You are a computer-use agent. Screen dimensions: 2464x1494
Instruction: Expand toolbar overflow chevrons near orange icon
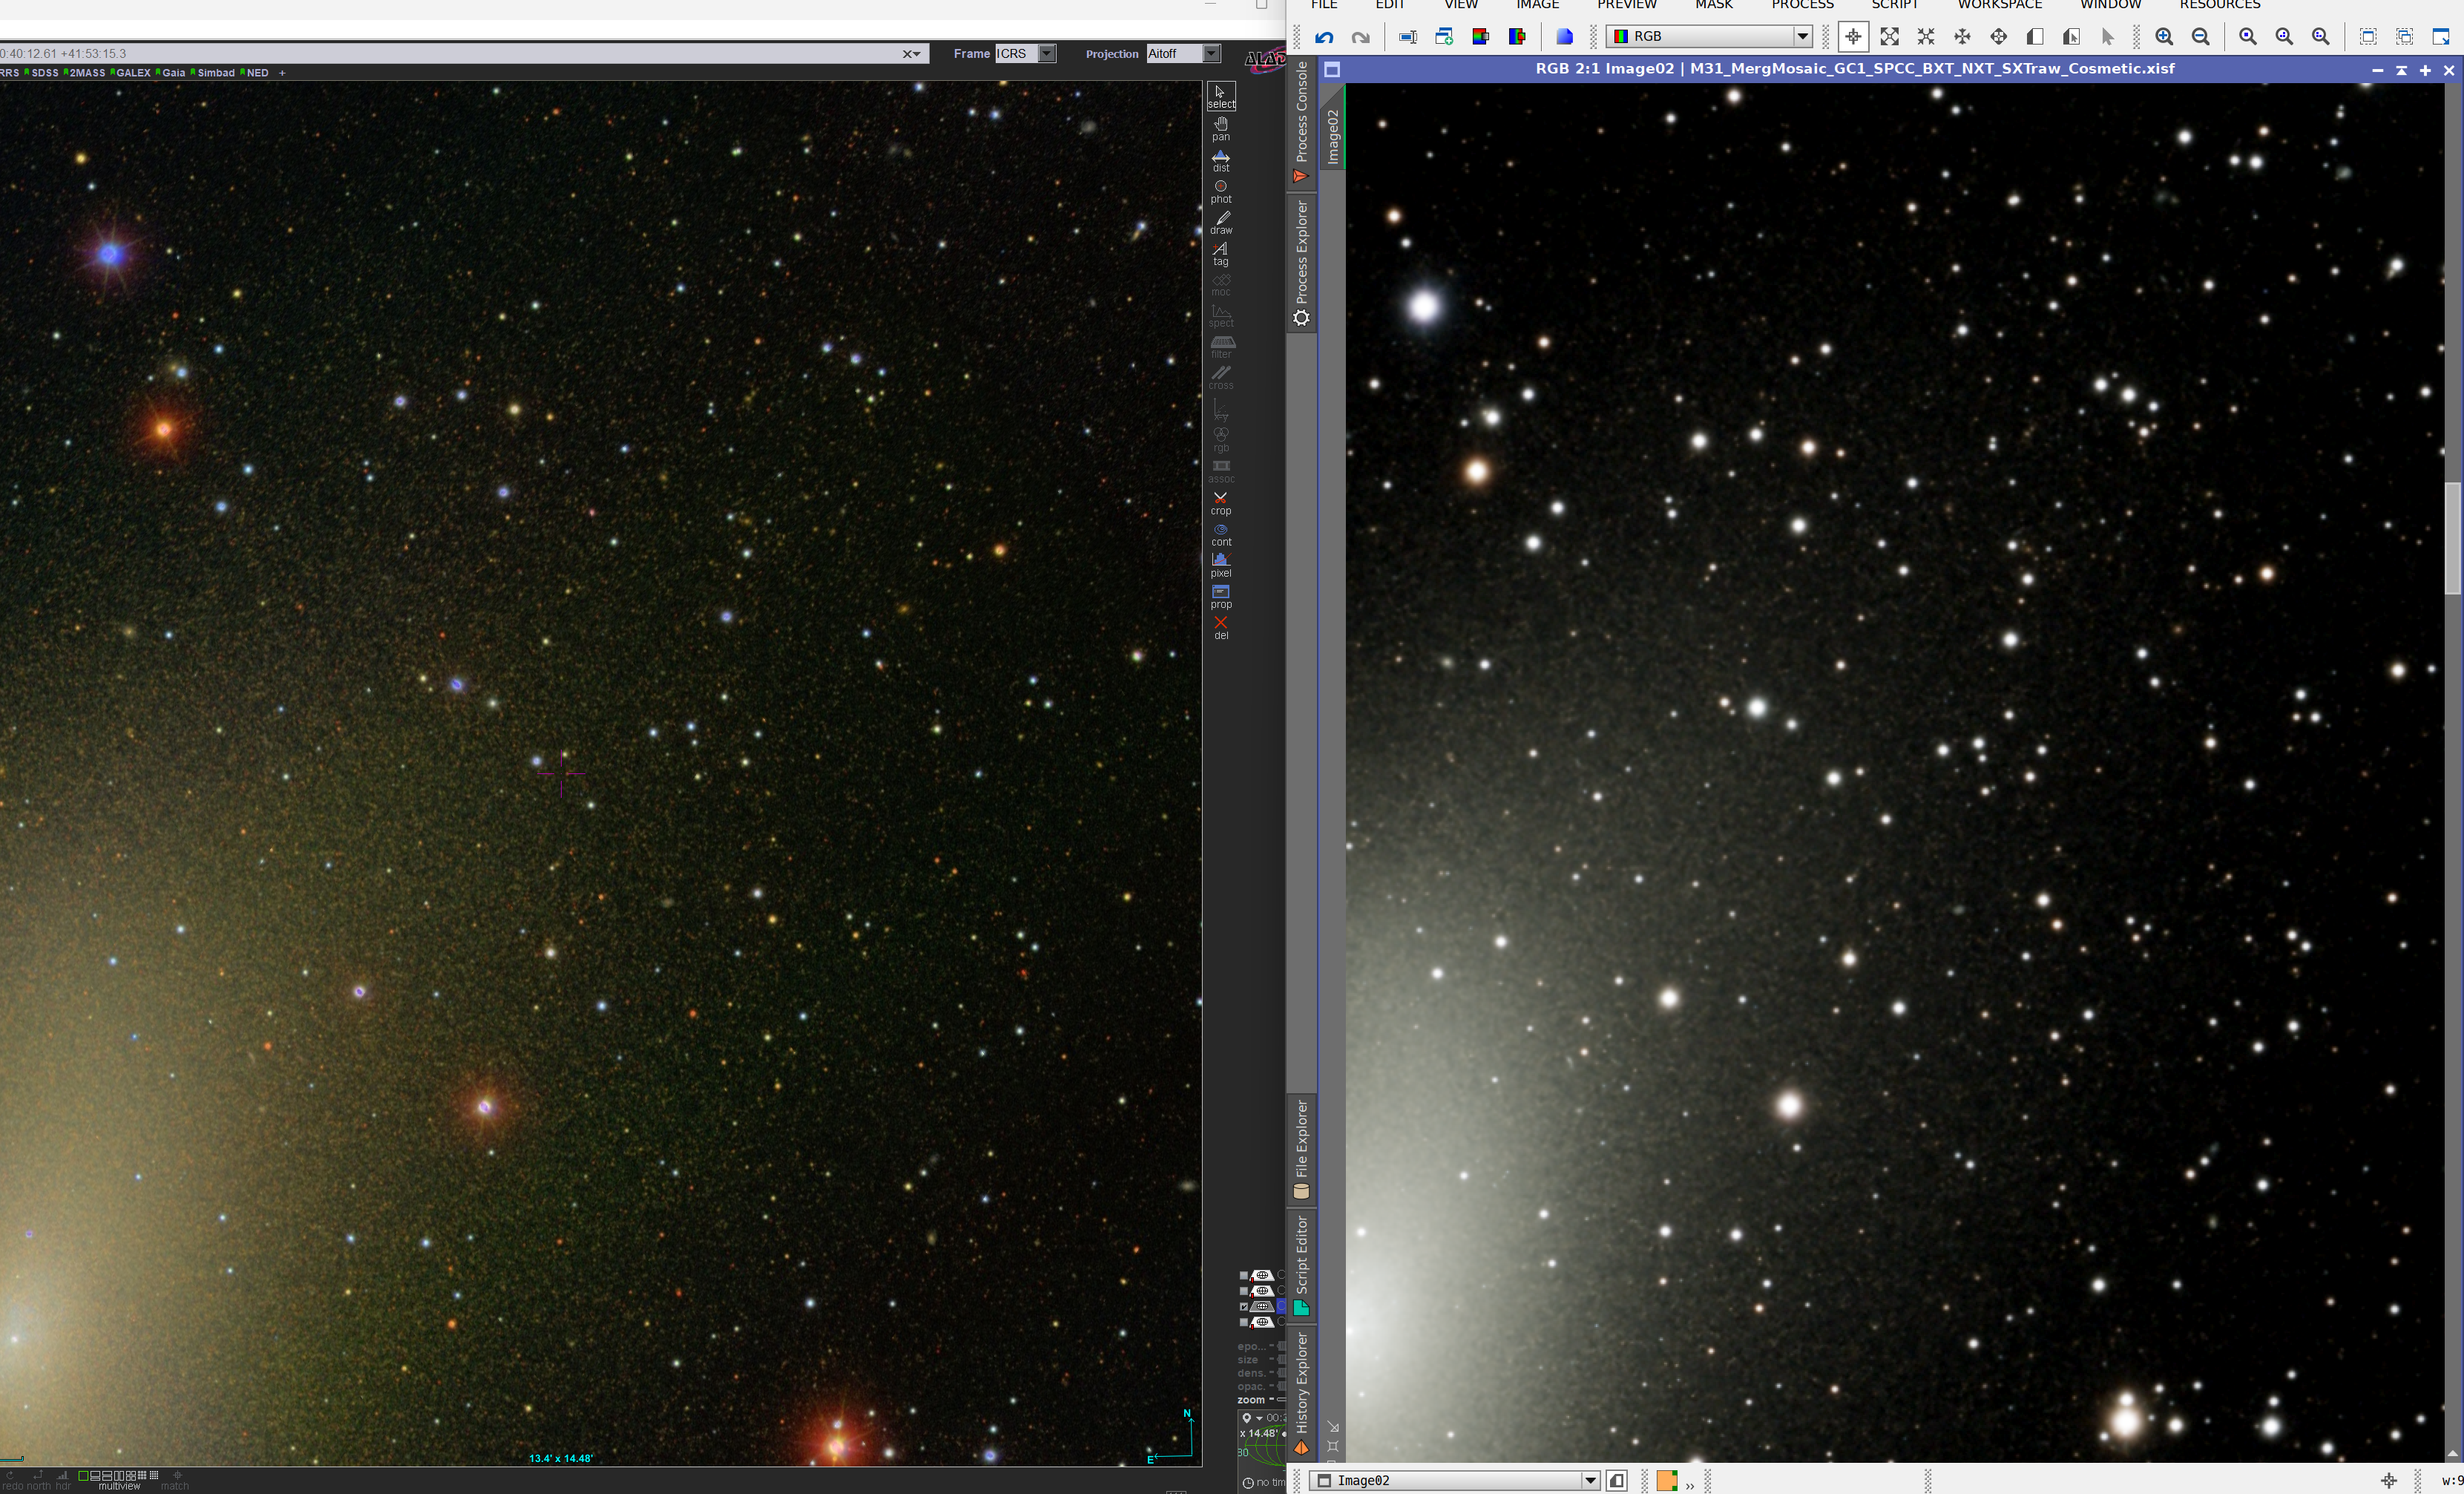click(x=1690, y=1485)
